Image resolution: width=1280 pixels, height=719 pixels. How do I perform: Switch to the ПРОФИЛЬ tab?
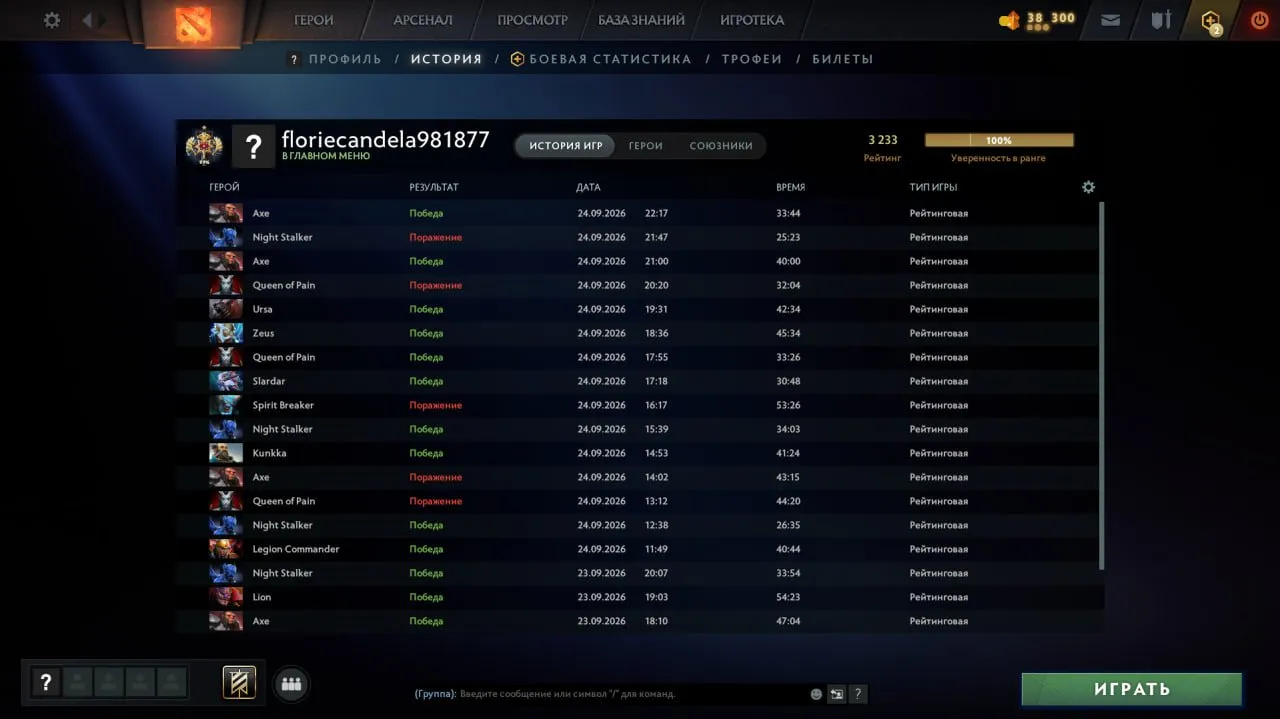click(345, 59)
